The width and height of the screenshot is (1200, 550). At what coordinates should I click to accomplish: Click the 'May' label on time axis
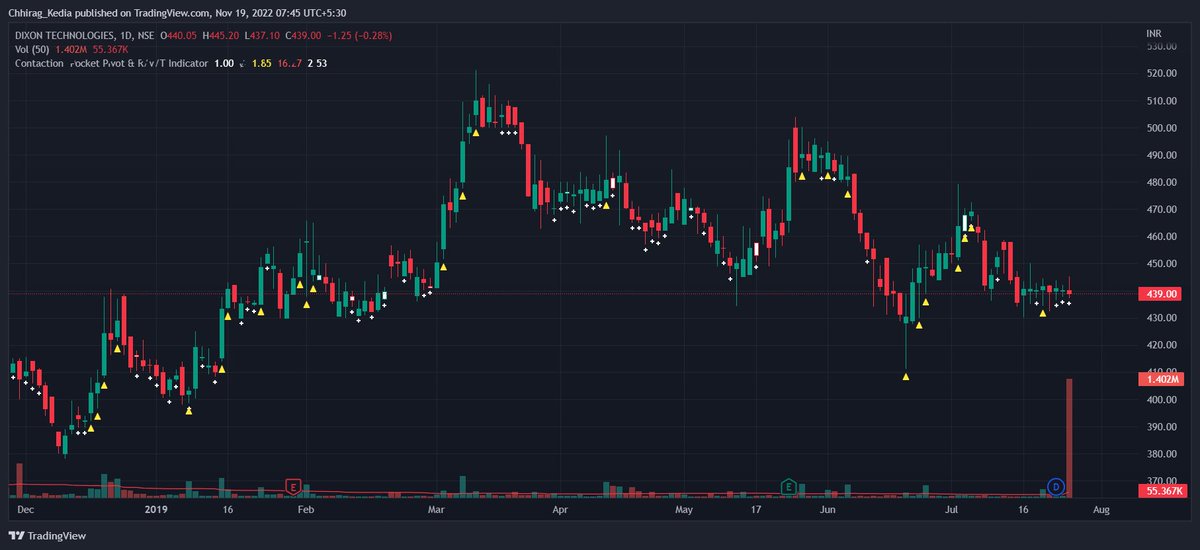pos(684,509)
